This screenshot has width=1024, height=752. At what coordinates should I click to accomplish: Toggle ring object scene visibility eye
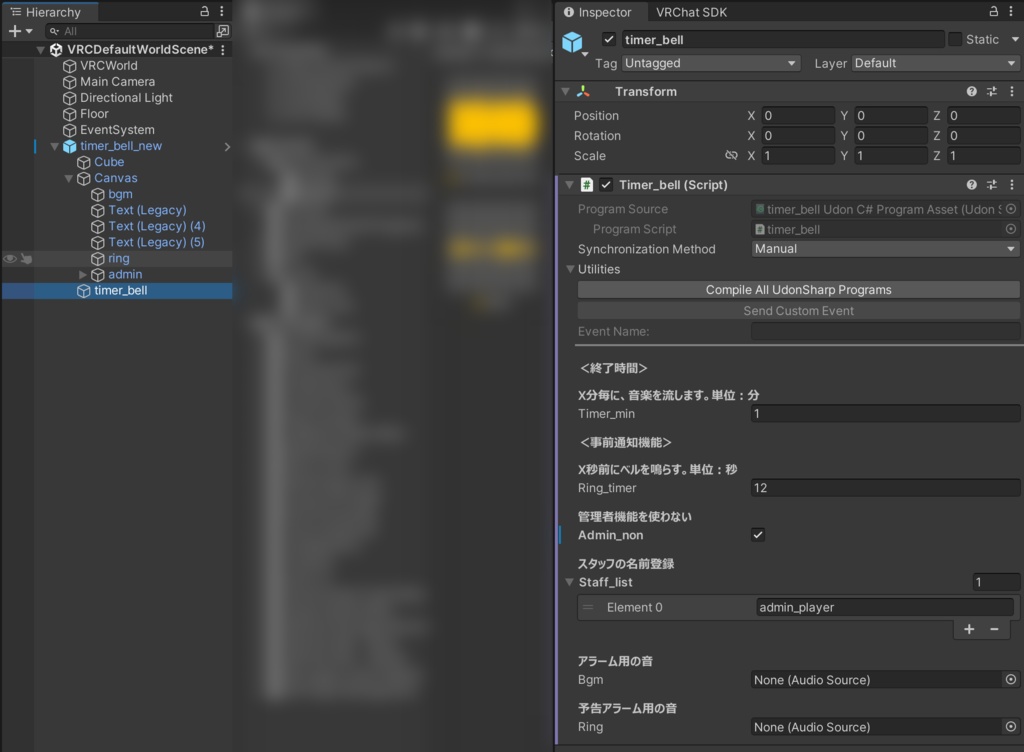(x=10, y=258)
